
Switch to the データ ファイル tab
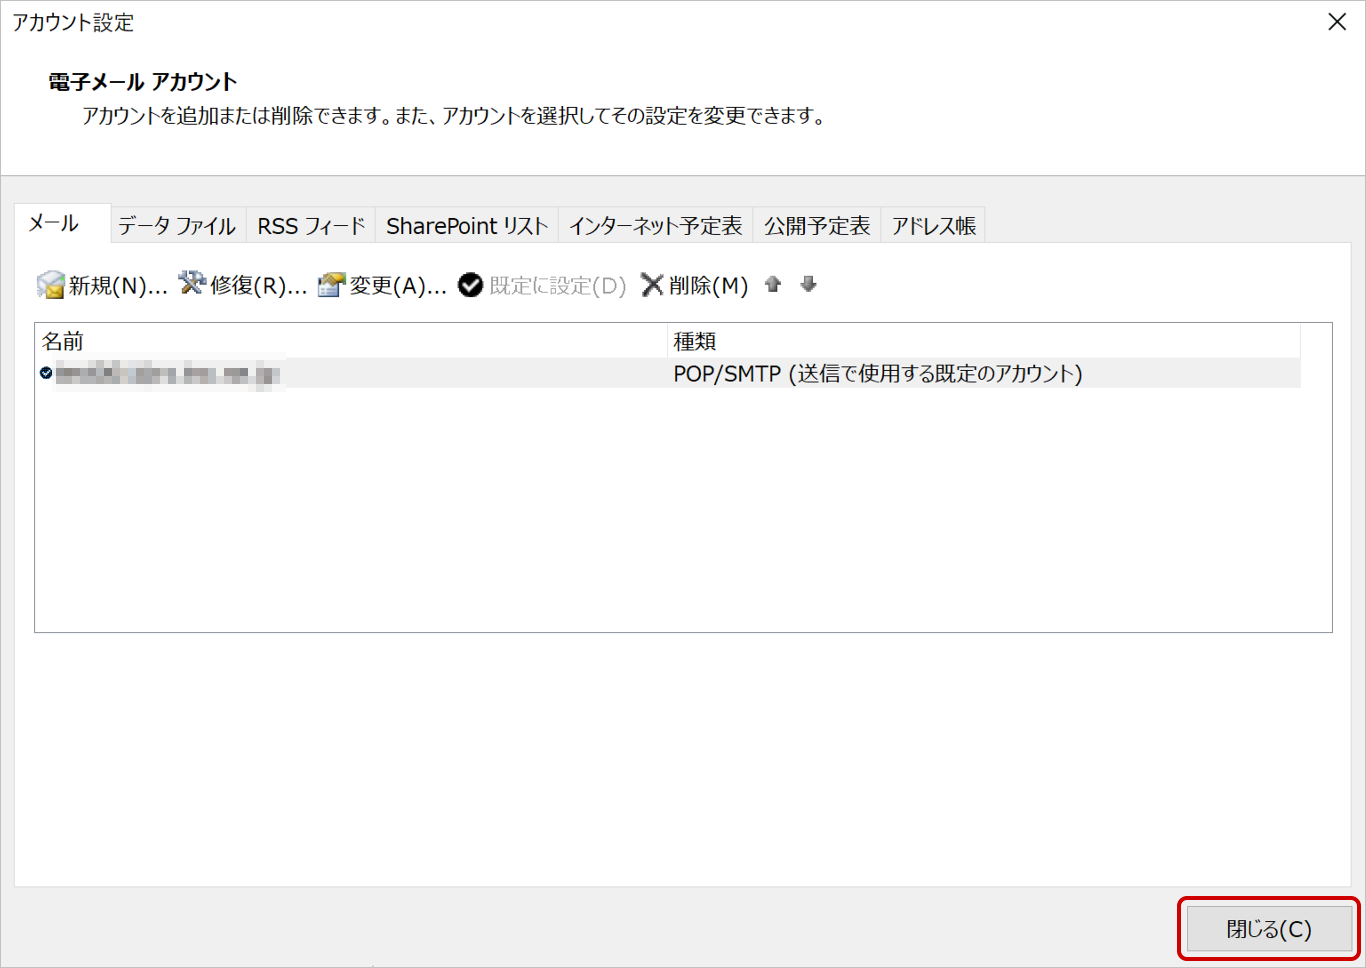(x=177, y=226)
